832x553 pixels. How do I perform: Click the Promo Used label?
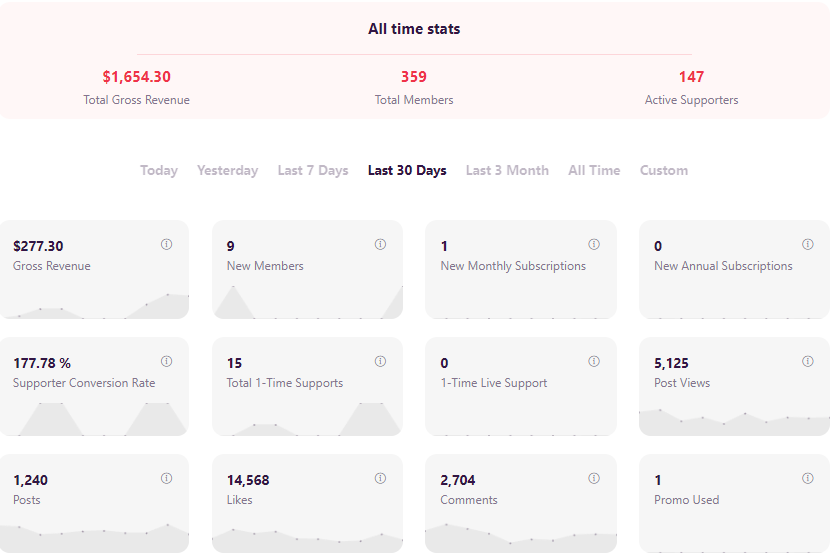click(687, 500)
